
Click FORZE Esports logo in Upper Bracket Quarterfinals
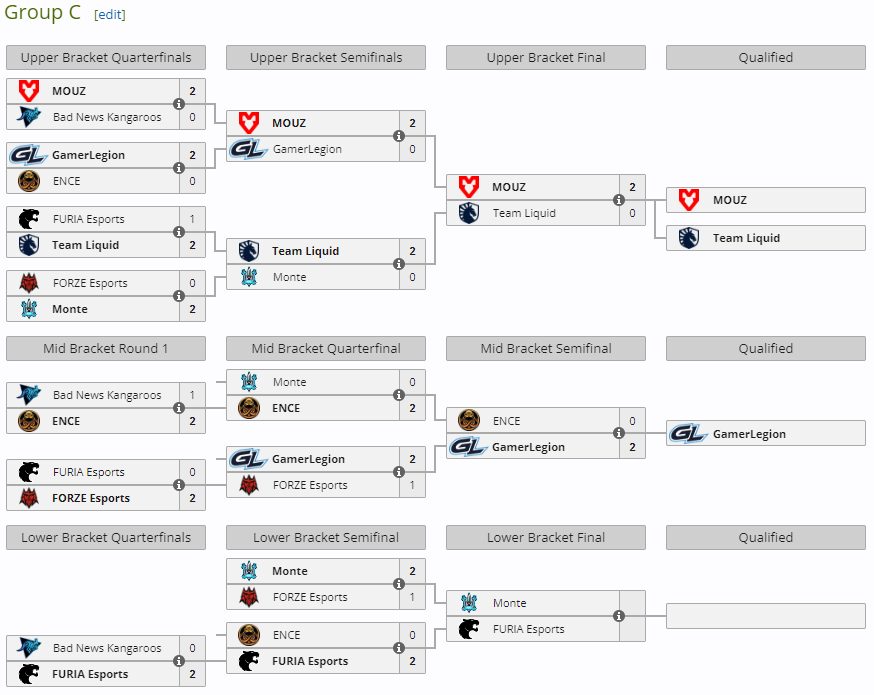point(29,283)
